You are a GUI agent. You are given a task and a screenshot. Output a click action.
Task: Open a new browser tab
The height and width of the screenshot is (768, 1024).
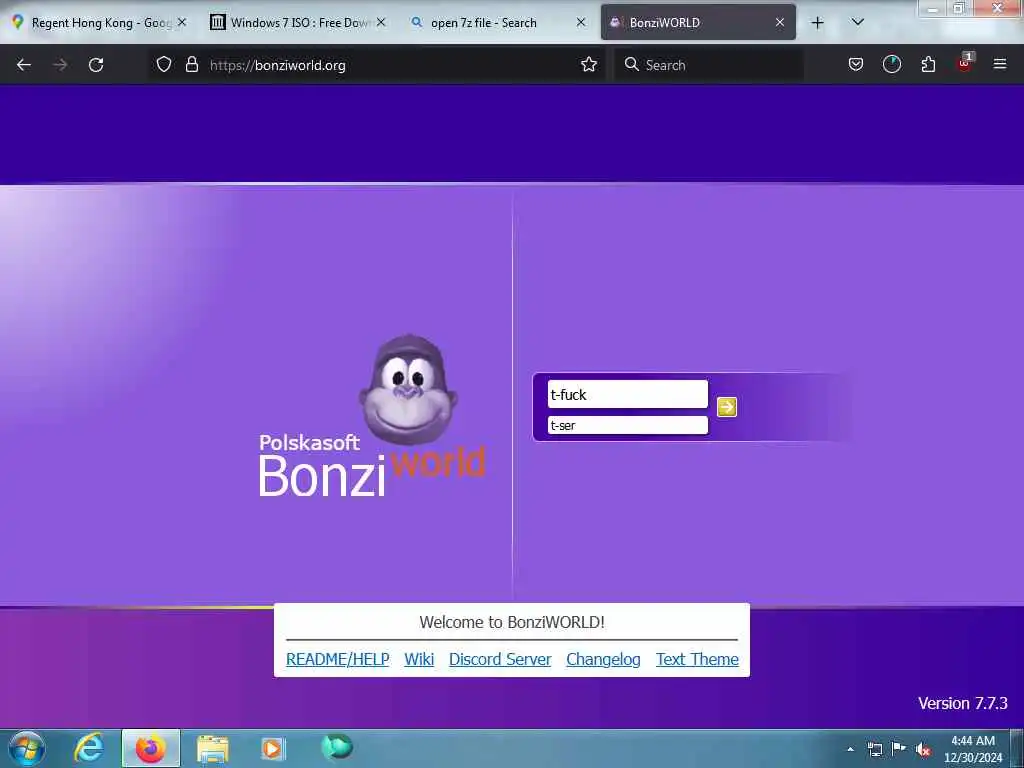click(x=817, y=23)
